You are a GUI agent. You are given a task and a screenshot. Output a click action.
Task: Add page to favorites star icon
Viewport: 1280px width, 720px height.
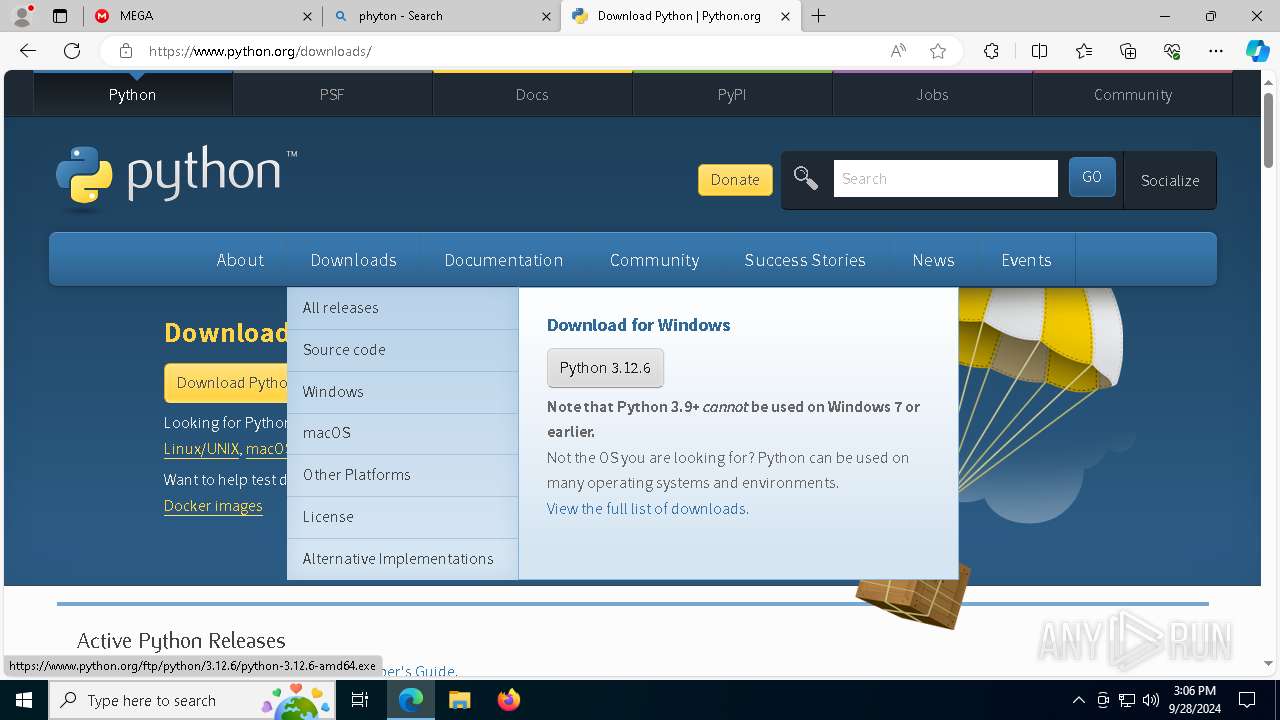[938, 51]
